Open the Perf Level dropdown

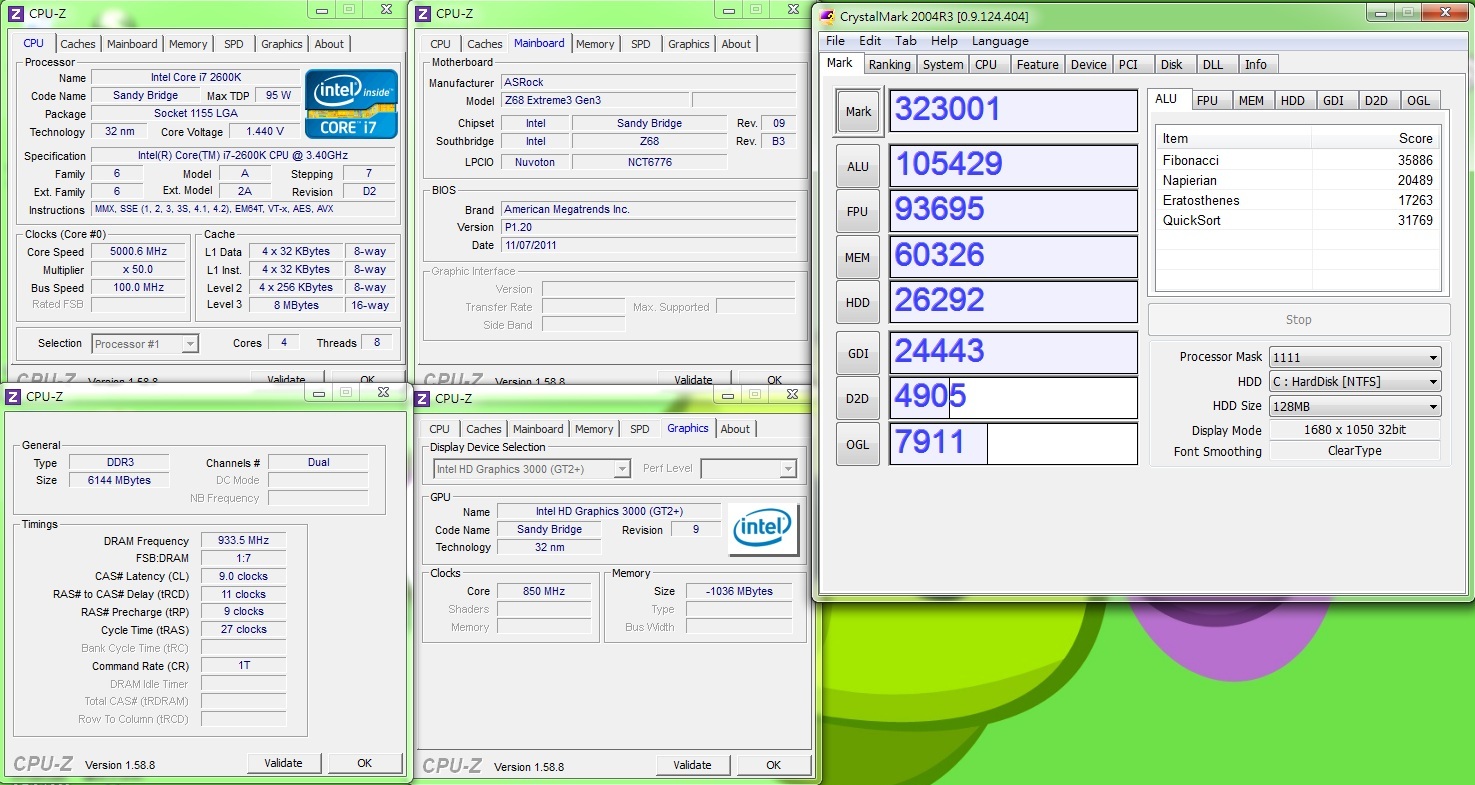(x=748, y=469)
